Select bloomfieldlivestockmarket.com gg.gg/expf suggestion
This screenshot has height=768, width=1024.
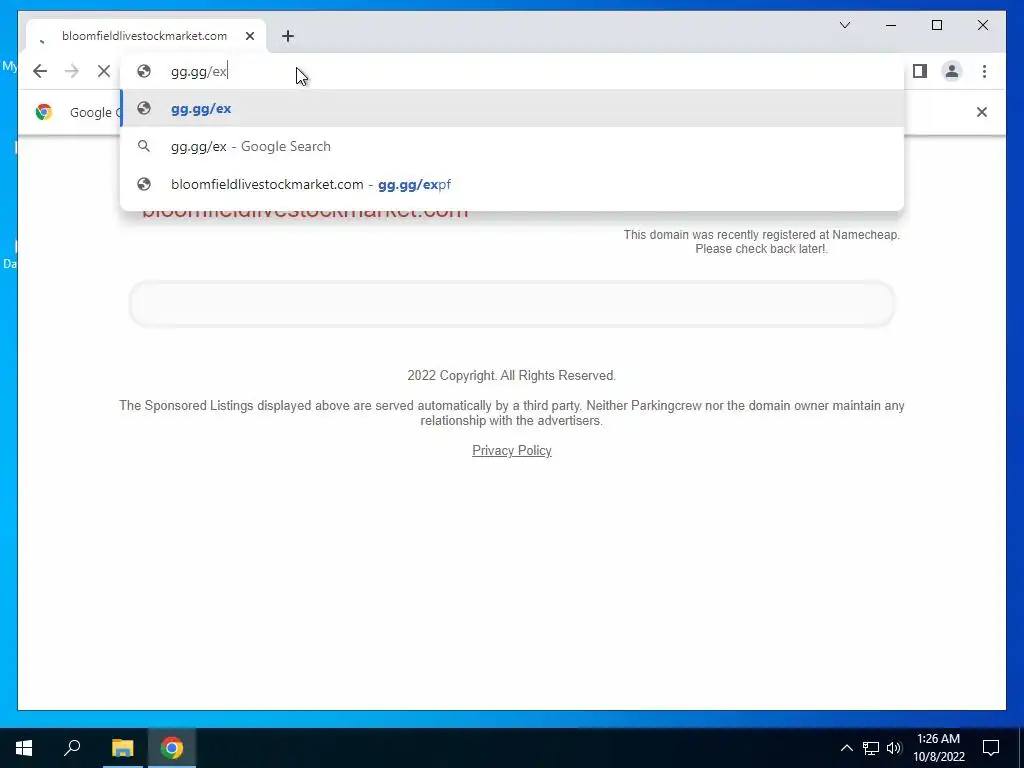[512, 184]
